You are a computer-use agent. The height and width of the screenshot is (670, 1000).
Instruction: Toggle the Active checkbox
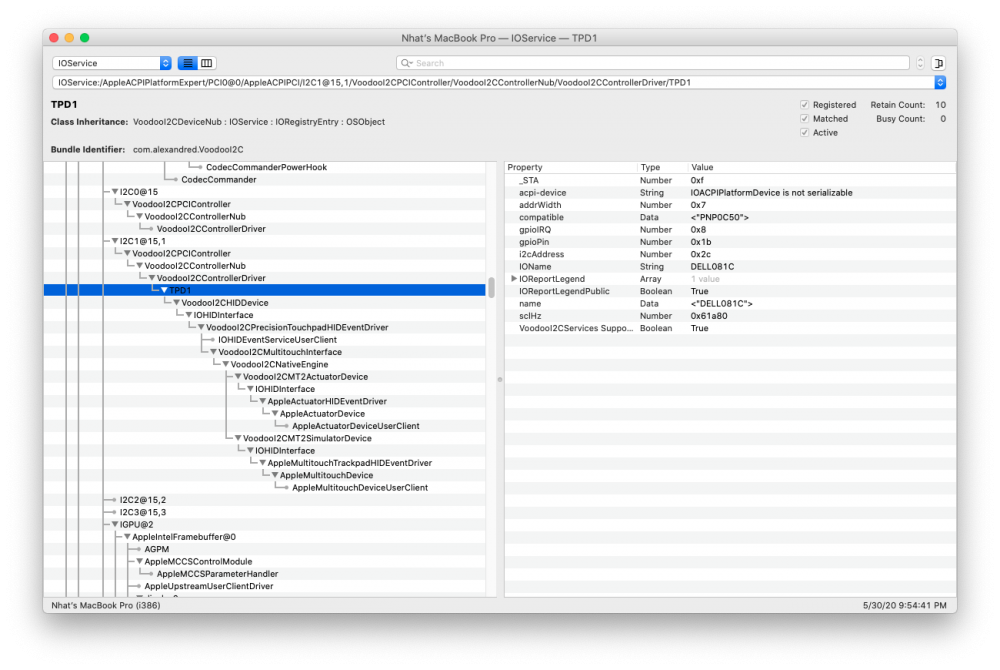pos(805,133)
